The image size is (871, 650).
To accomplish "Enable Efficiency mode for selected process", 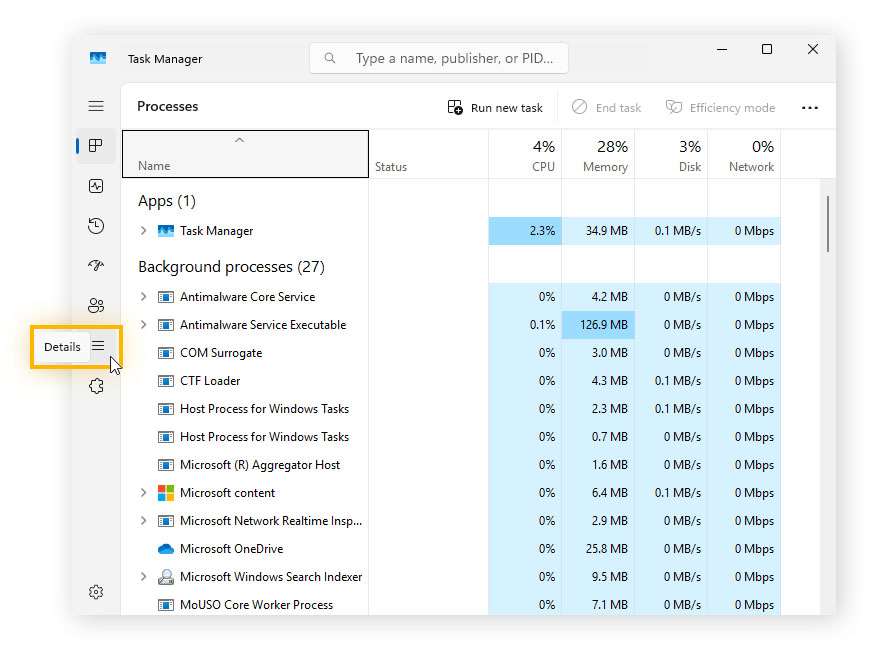I will pos(720,107).
